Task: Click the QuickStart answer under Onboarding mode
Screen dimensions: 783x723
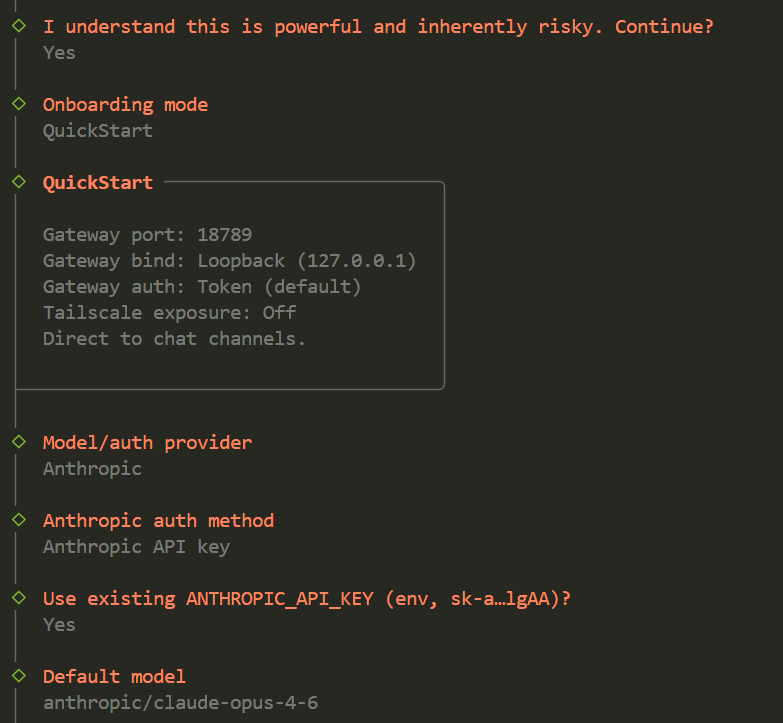Action: click(98, 131)
